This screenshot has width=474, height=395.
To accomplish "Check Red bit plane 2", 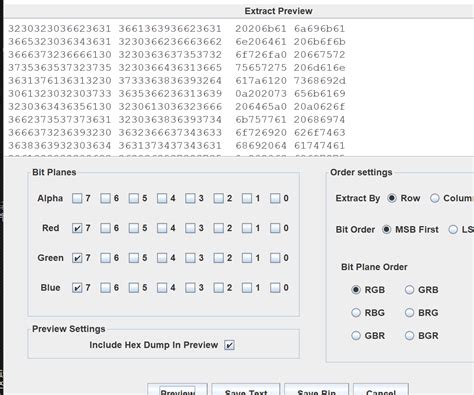I will tap(219, 228).
